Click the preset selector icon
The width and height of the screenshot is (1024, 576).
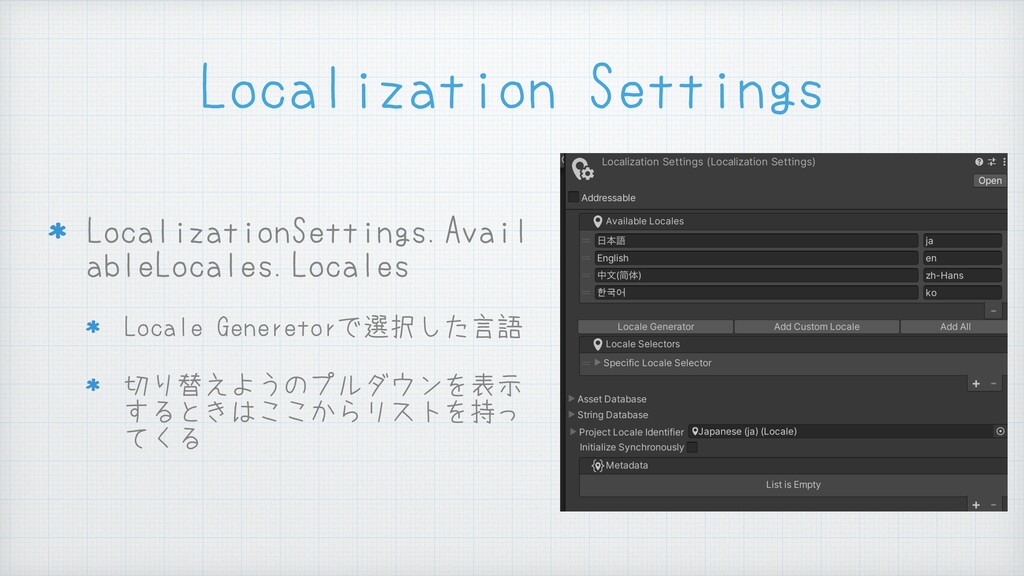(992, 162)
